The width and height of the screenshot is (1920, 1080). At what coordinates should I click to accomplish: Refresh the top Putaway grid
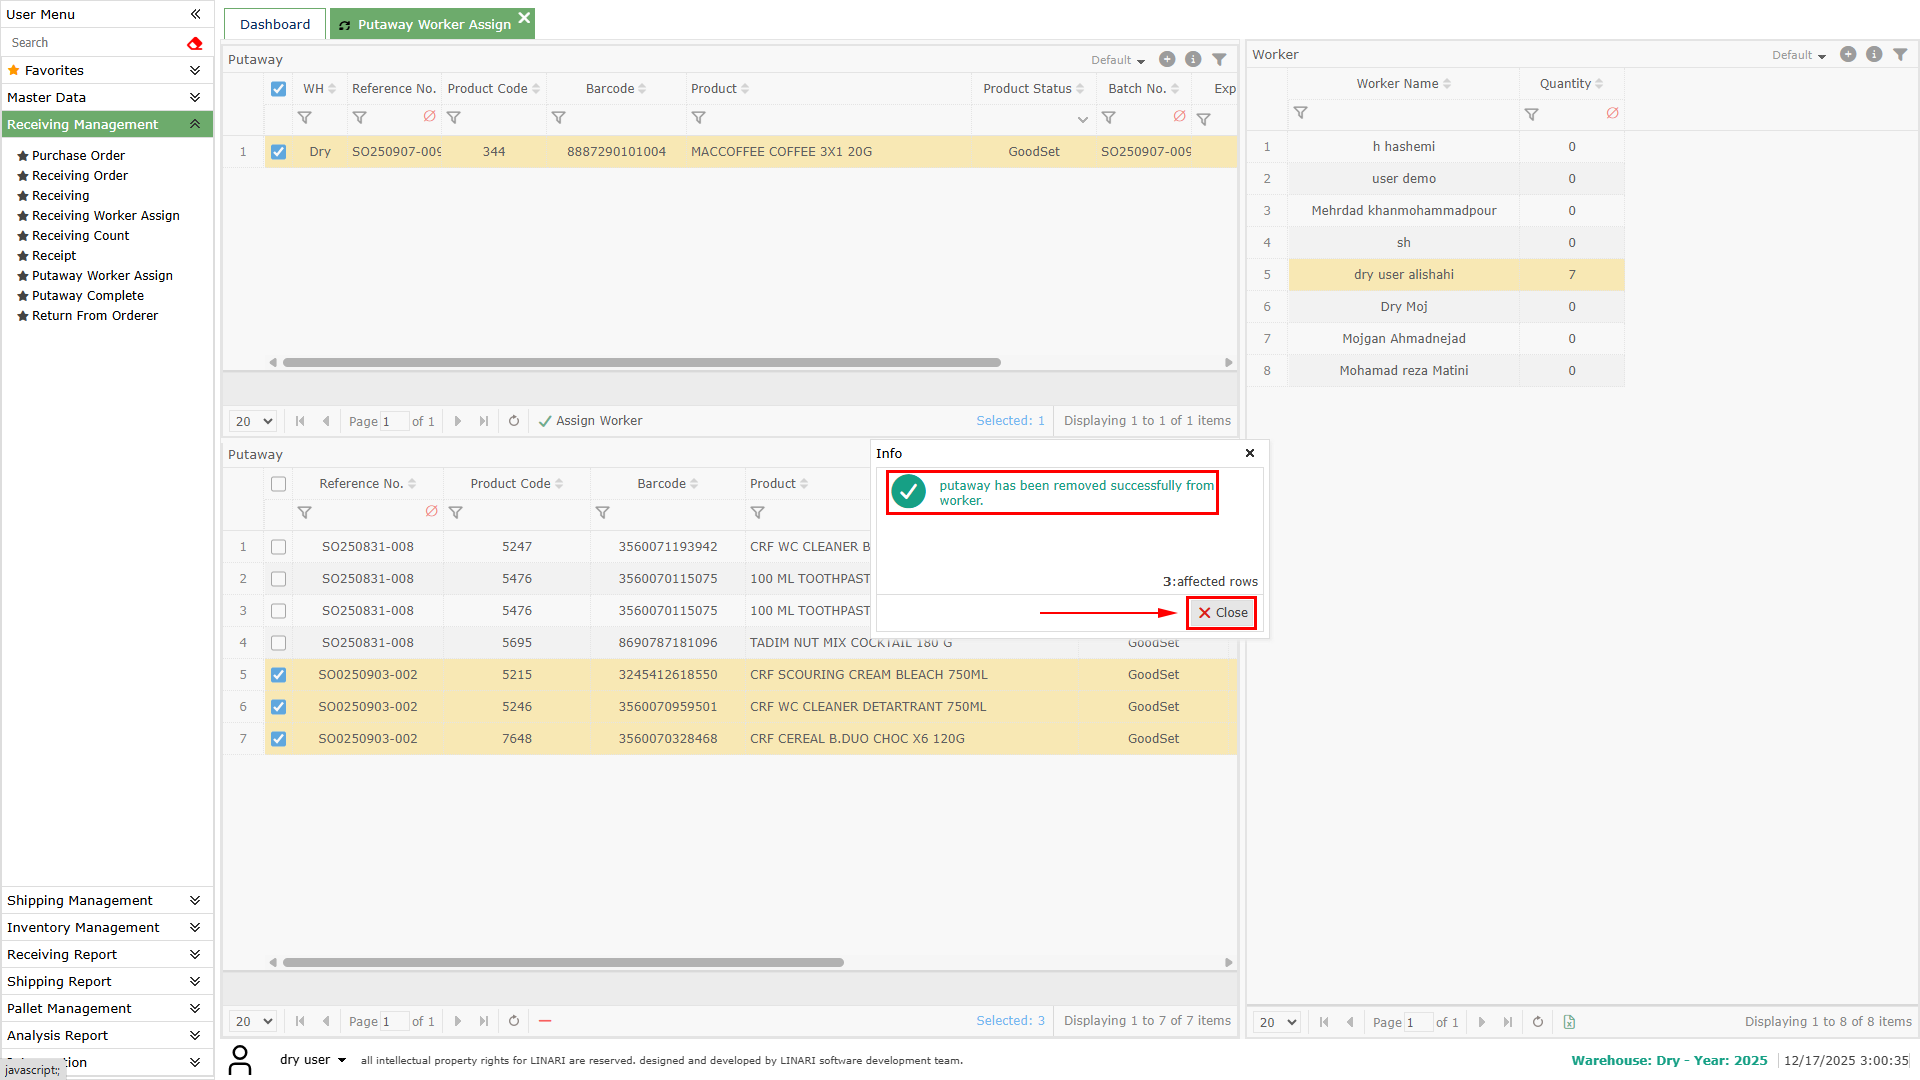(x=514, y=421)
